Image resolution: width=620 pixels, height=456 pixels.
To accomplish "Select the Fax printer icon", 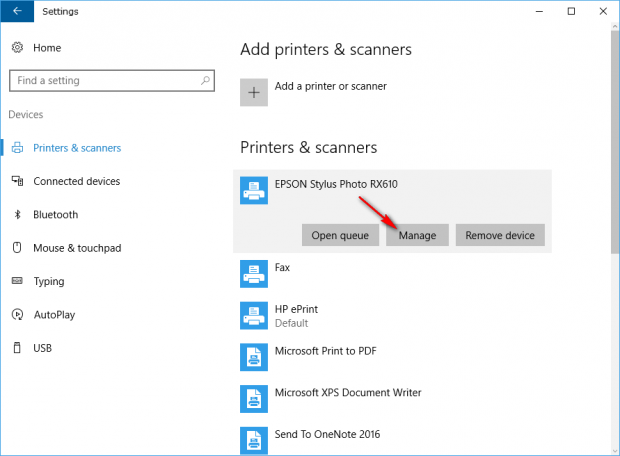I will click(x=254, y=274).
